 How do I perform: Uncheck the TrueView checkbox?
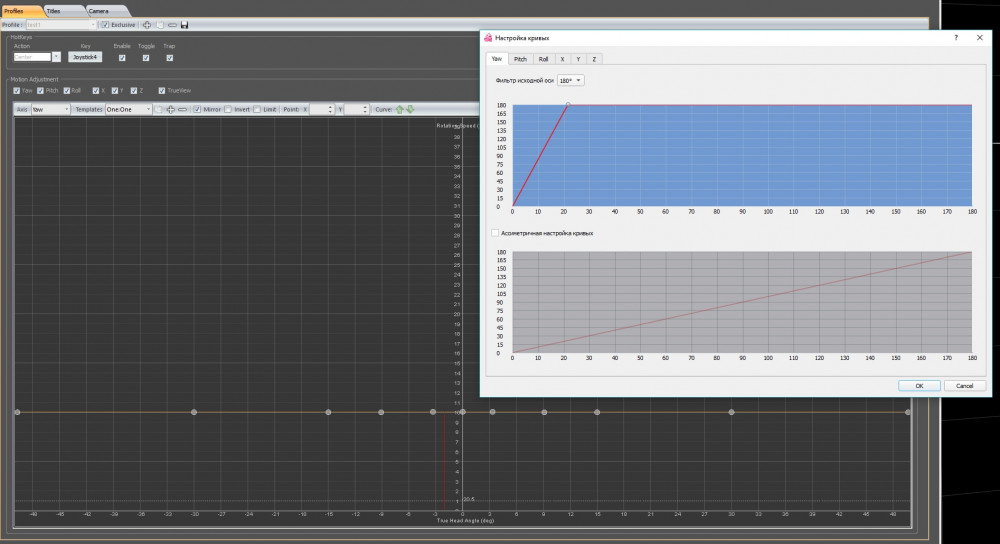(161, 90)
